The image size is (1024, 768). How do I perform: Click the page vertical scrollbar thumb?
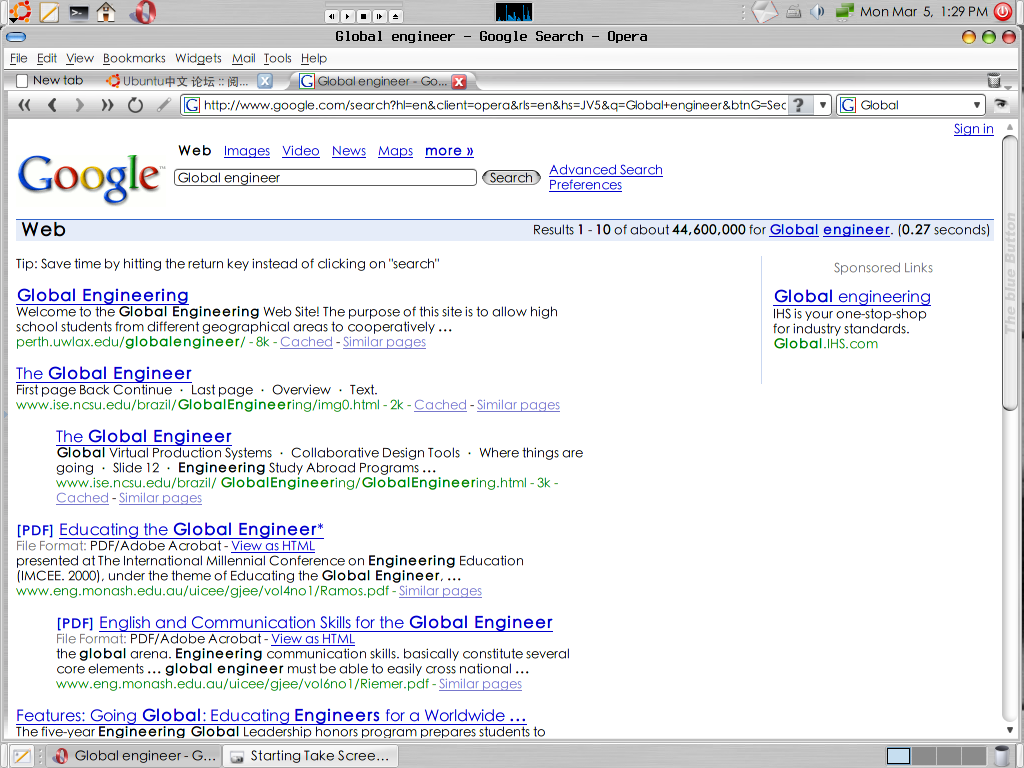(x=1010, y=273)
